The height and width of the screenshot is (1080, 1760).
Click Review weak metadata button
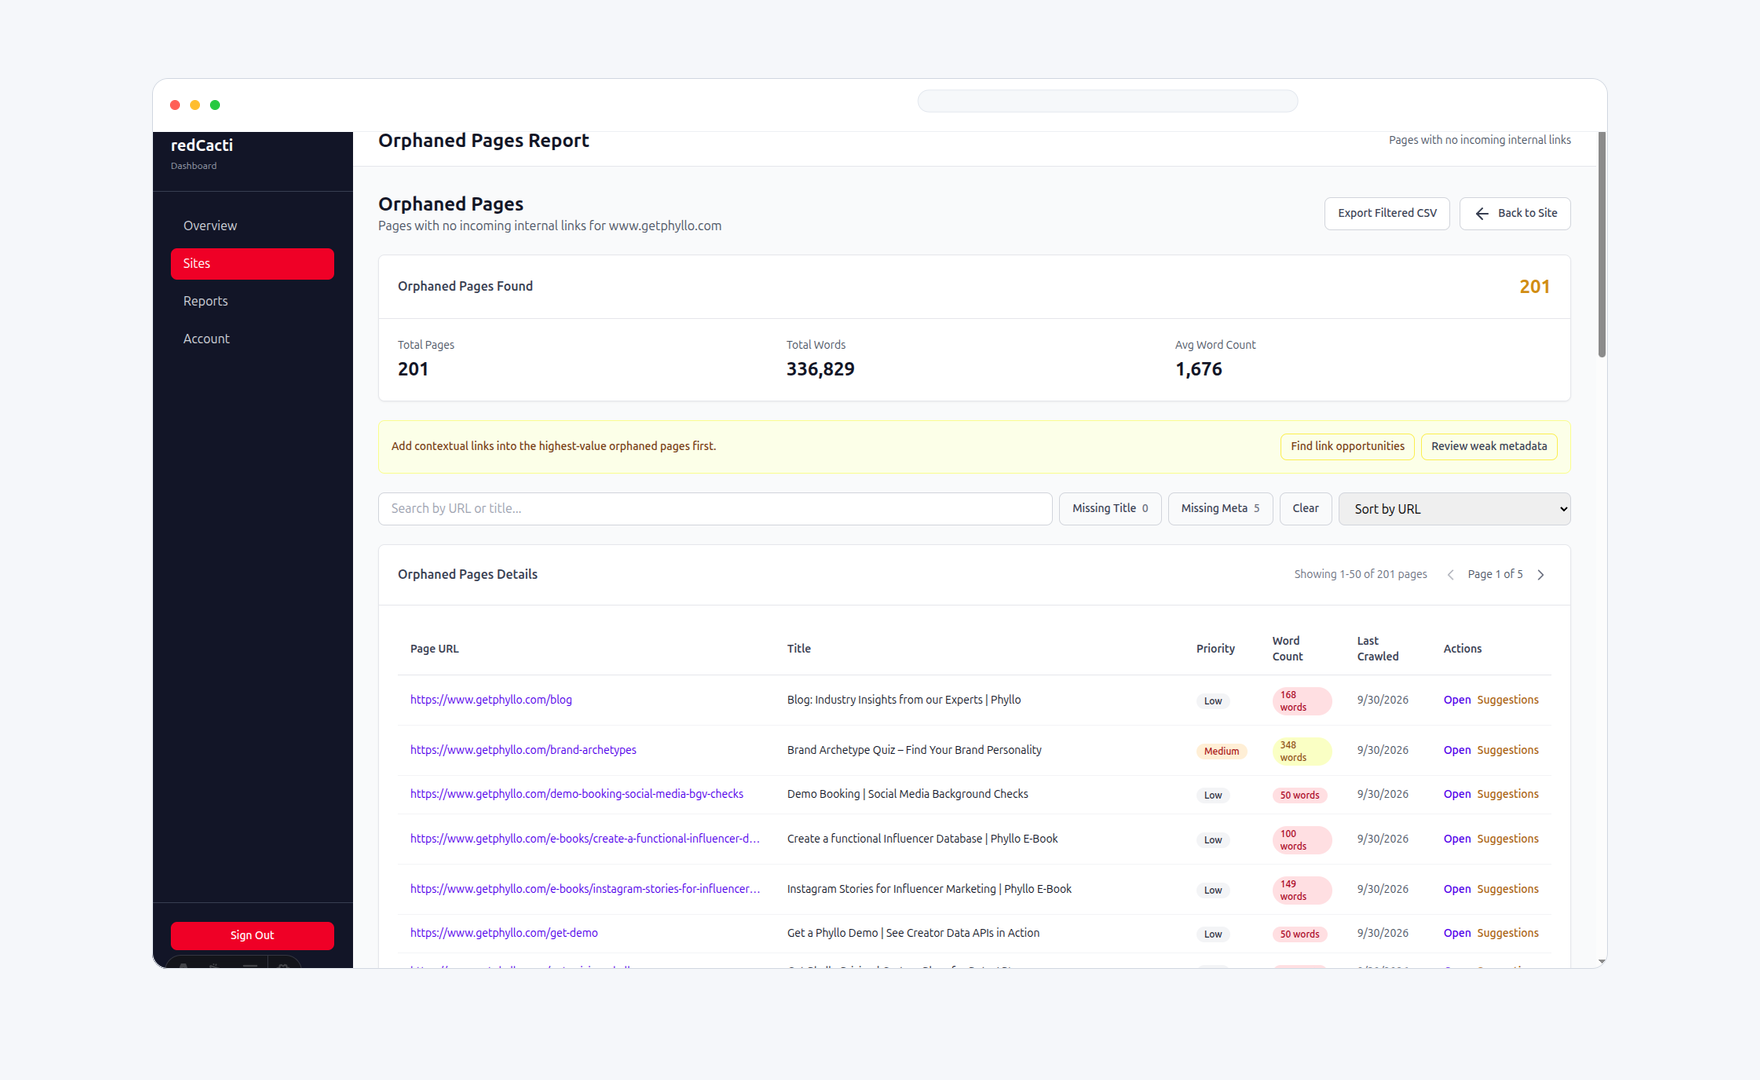coord(1489,447)
